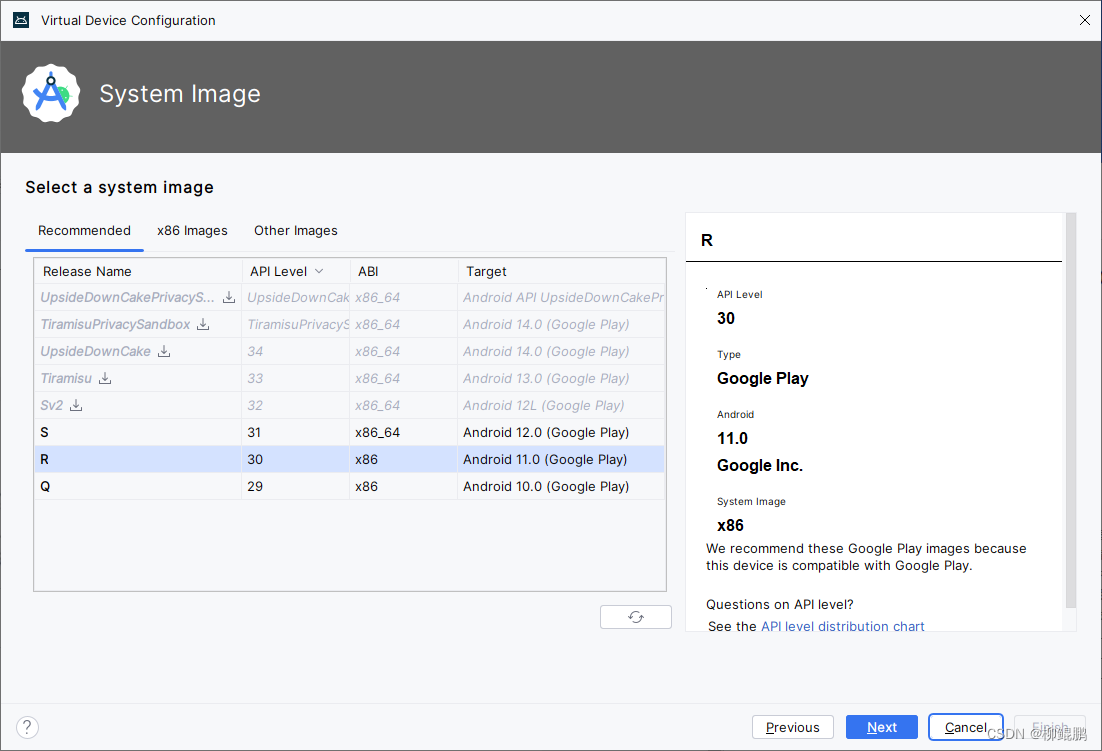This screenshot has width=1102, height=751.
Task: Download the UpsideDownCakePrivacySandbox system image
Action: [229, 297]
